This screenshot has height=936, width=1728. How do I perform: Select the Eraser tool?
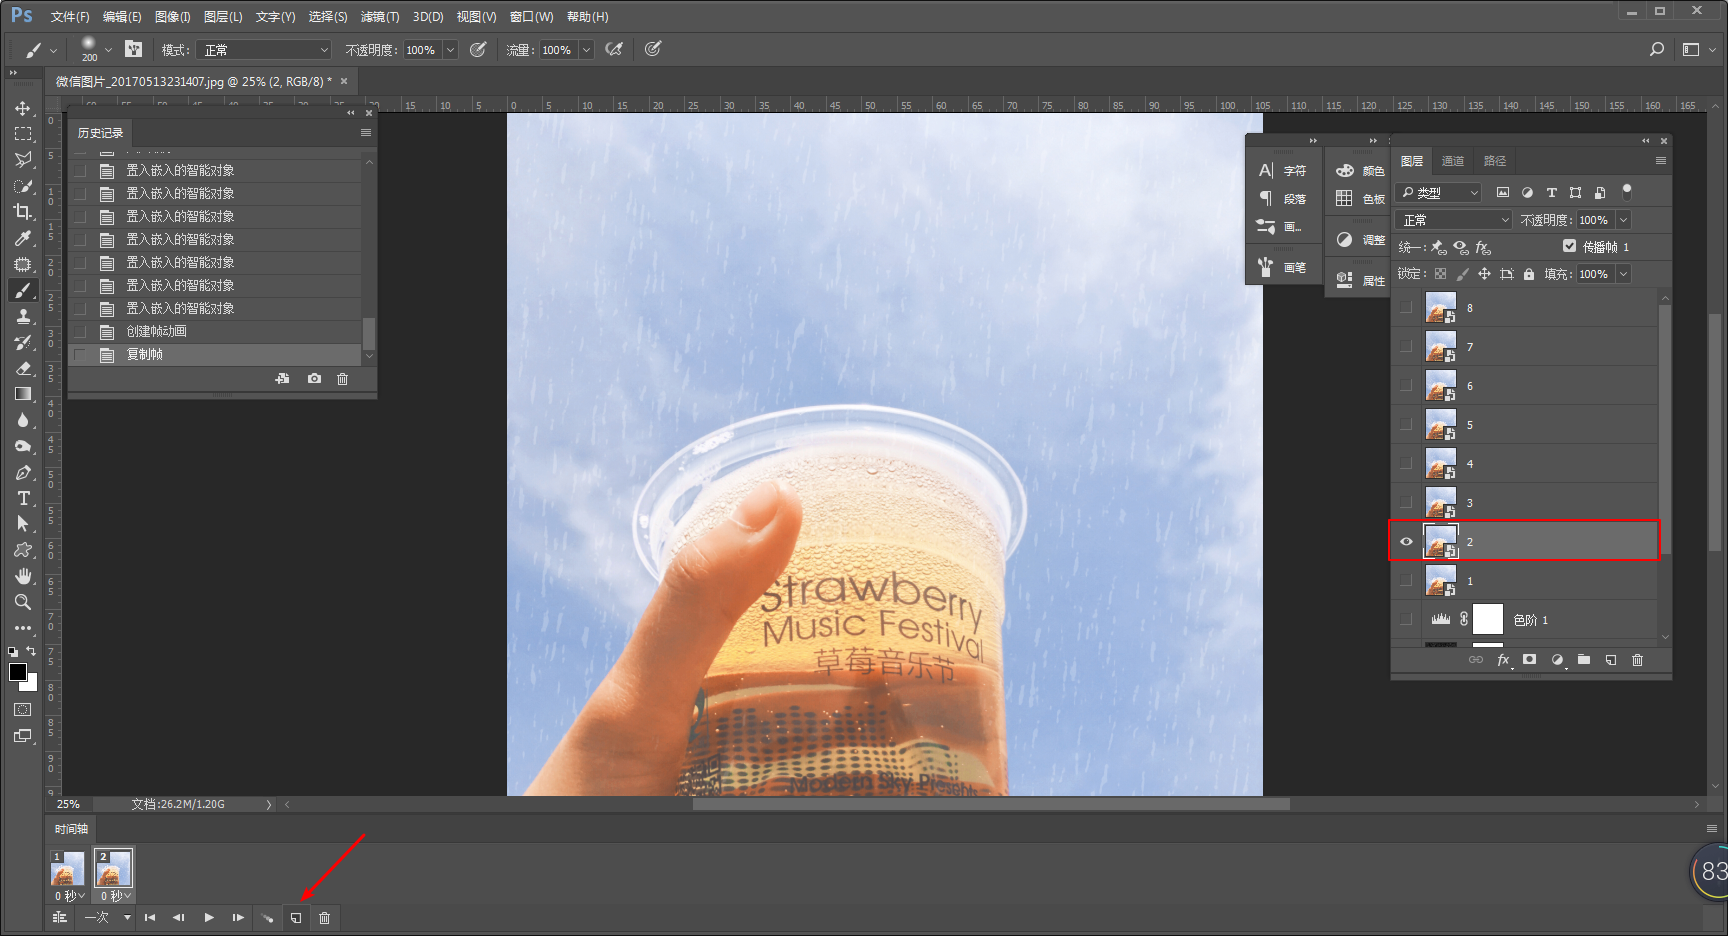[23, 368]
